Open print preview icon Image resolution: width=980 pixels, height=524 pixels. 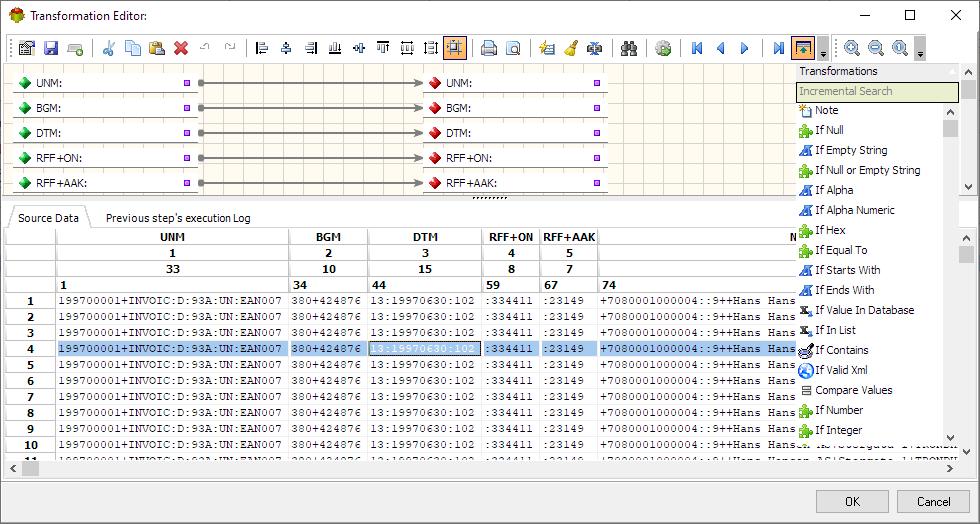(513, 48)
